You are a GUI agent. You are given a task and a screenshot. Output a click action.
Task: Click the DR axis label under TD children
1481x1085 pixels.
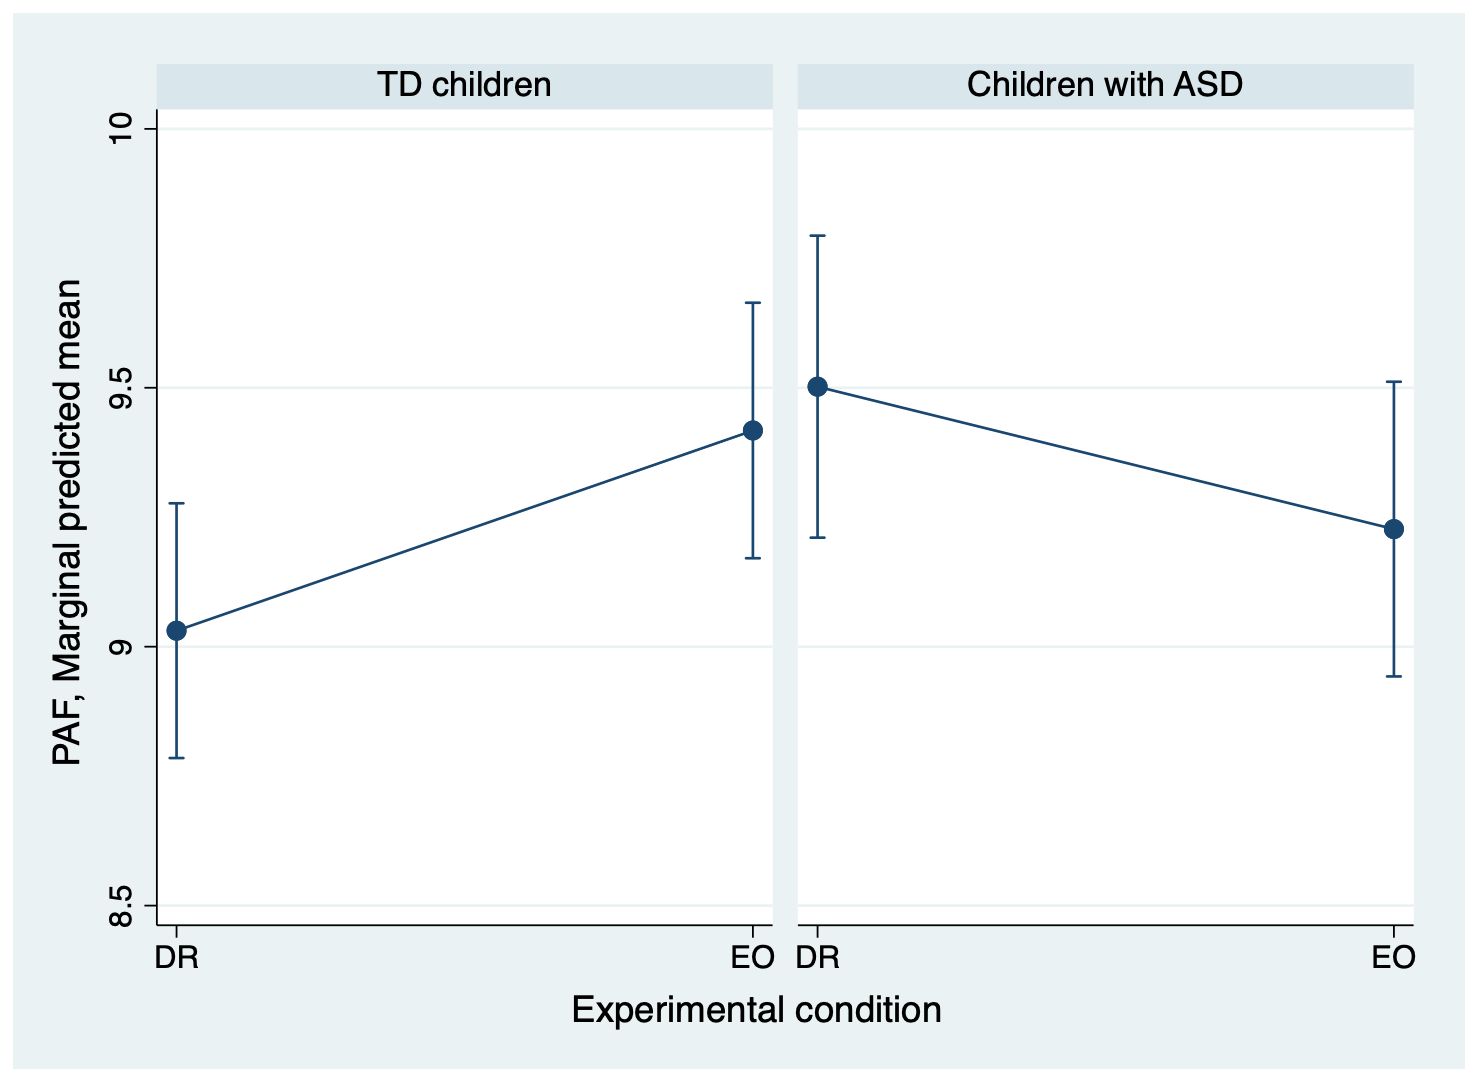point(177,958)
